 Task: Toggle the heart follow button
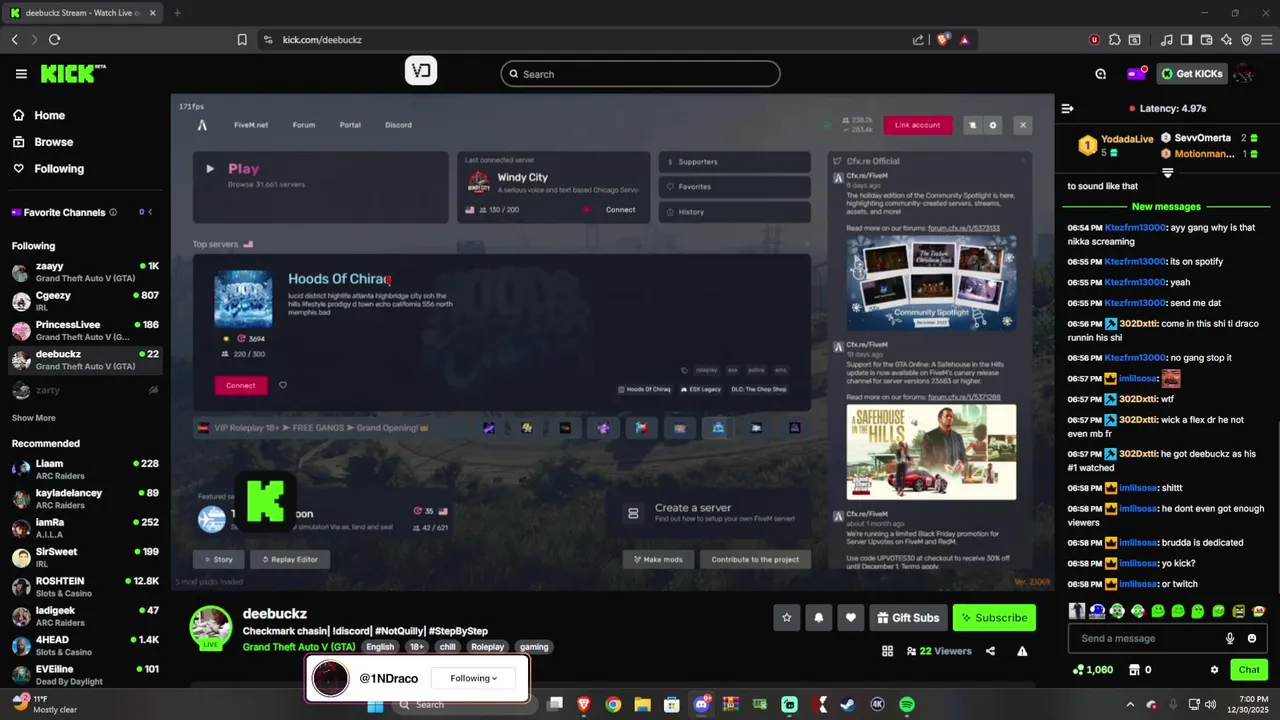tap(851, 618)
